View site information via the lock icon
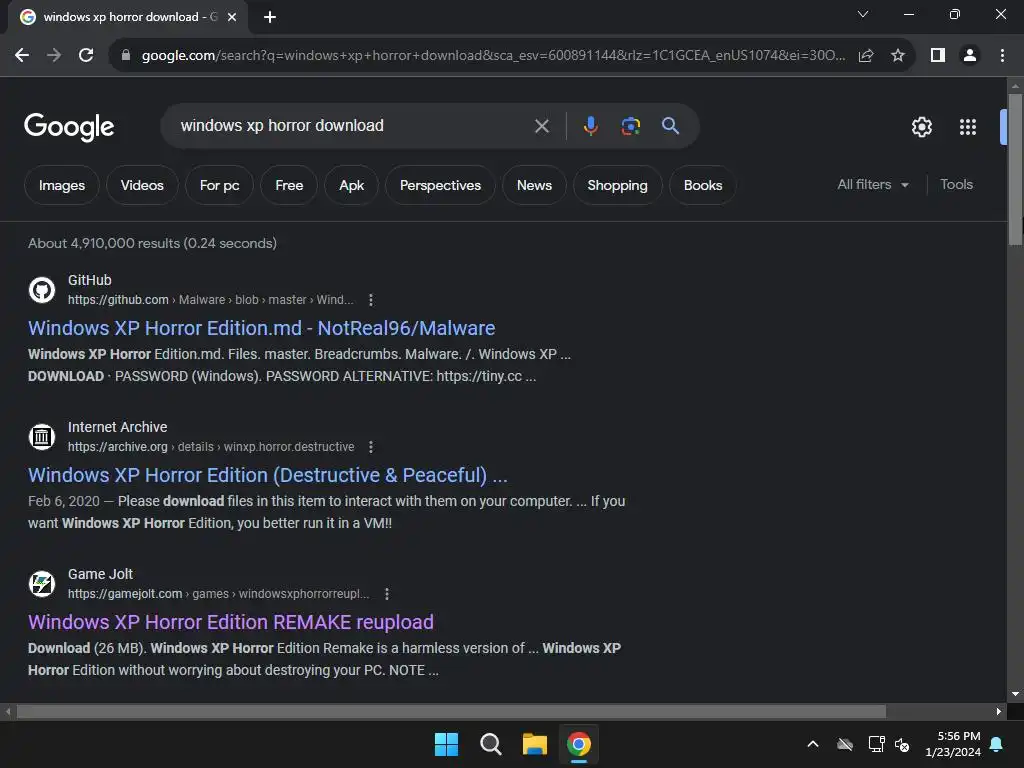 pyautogui.click(x=126, y=56)
